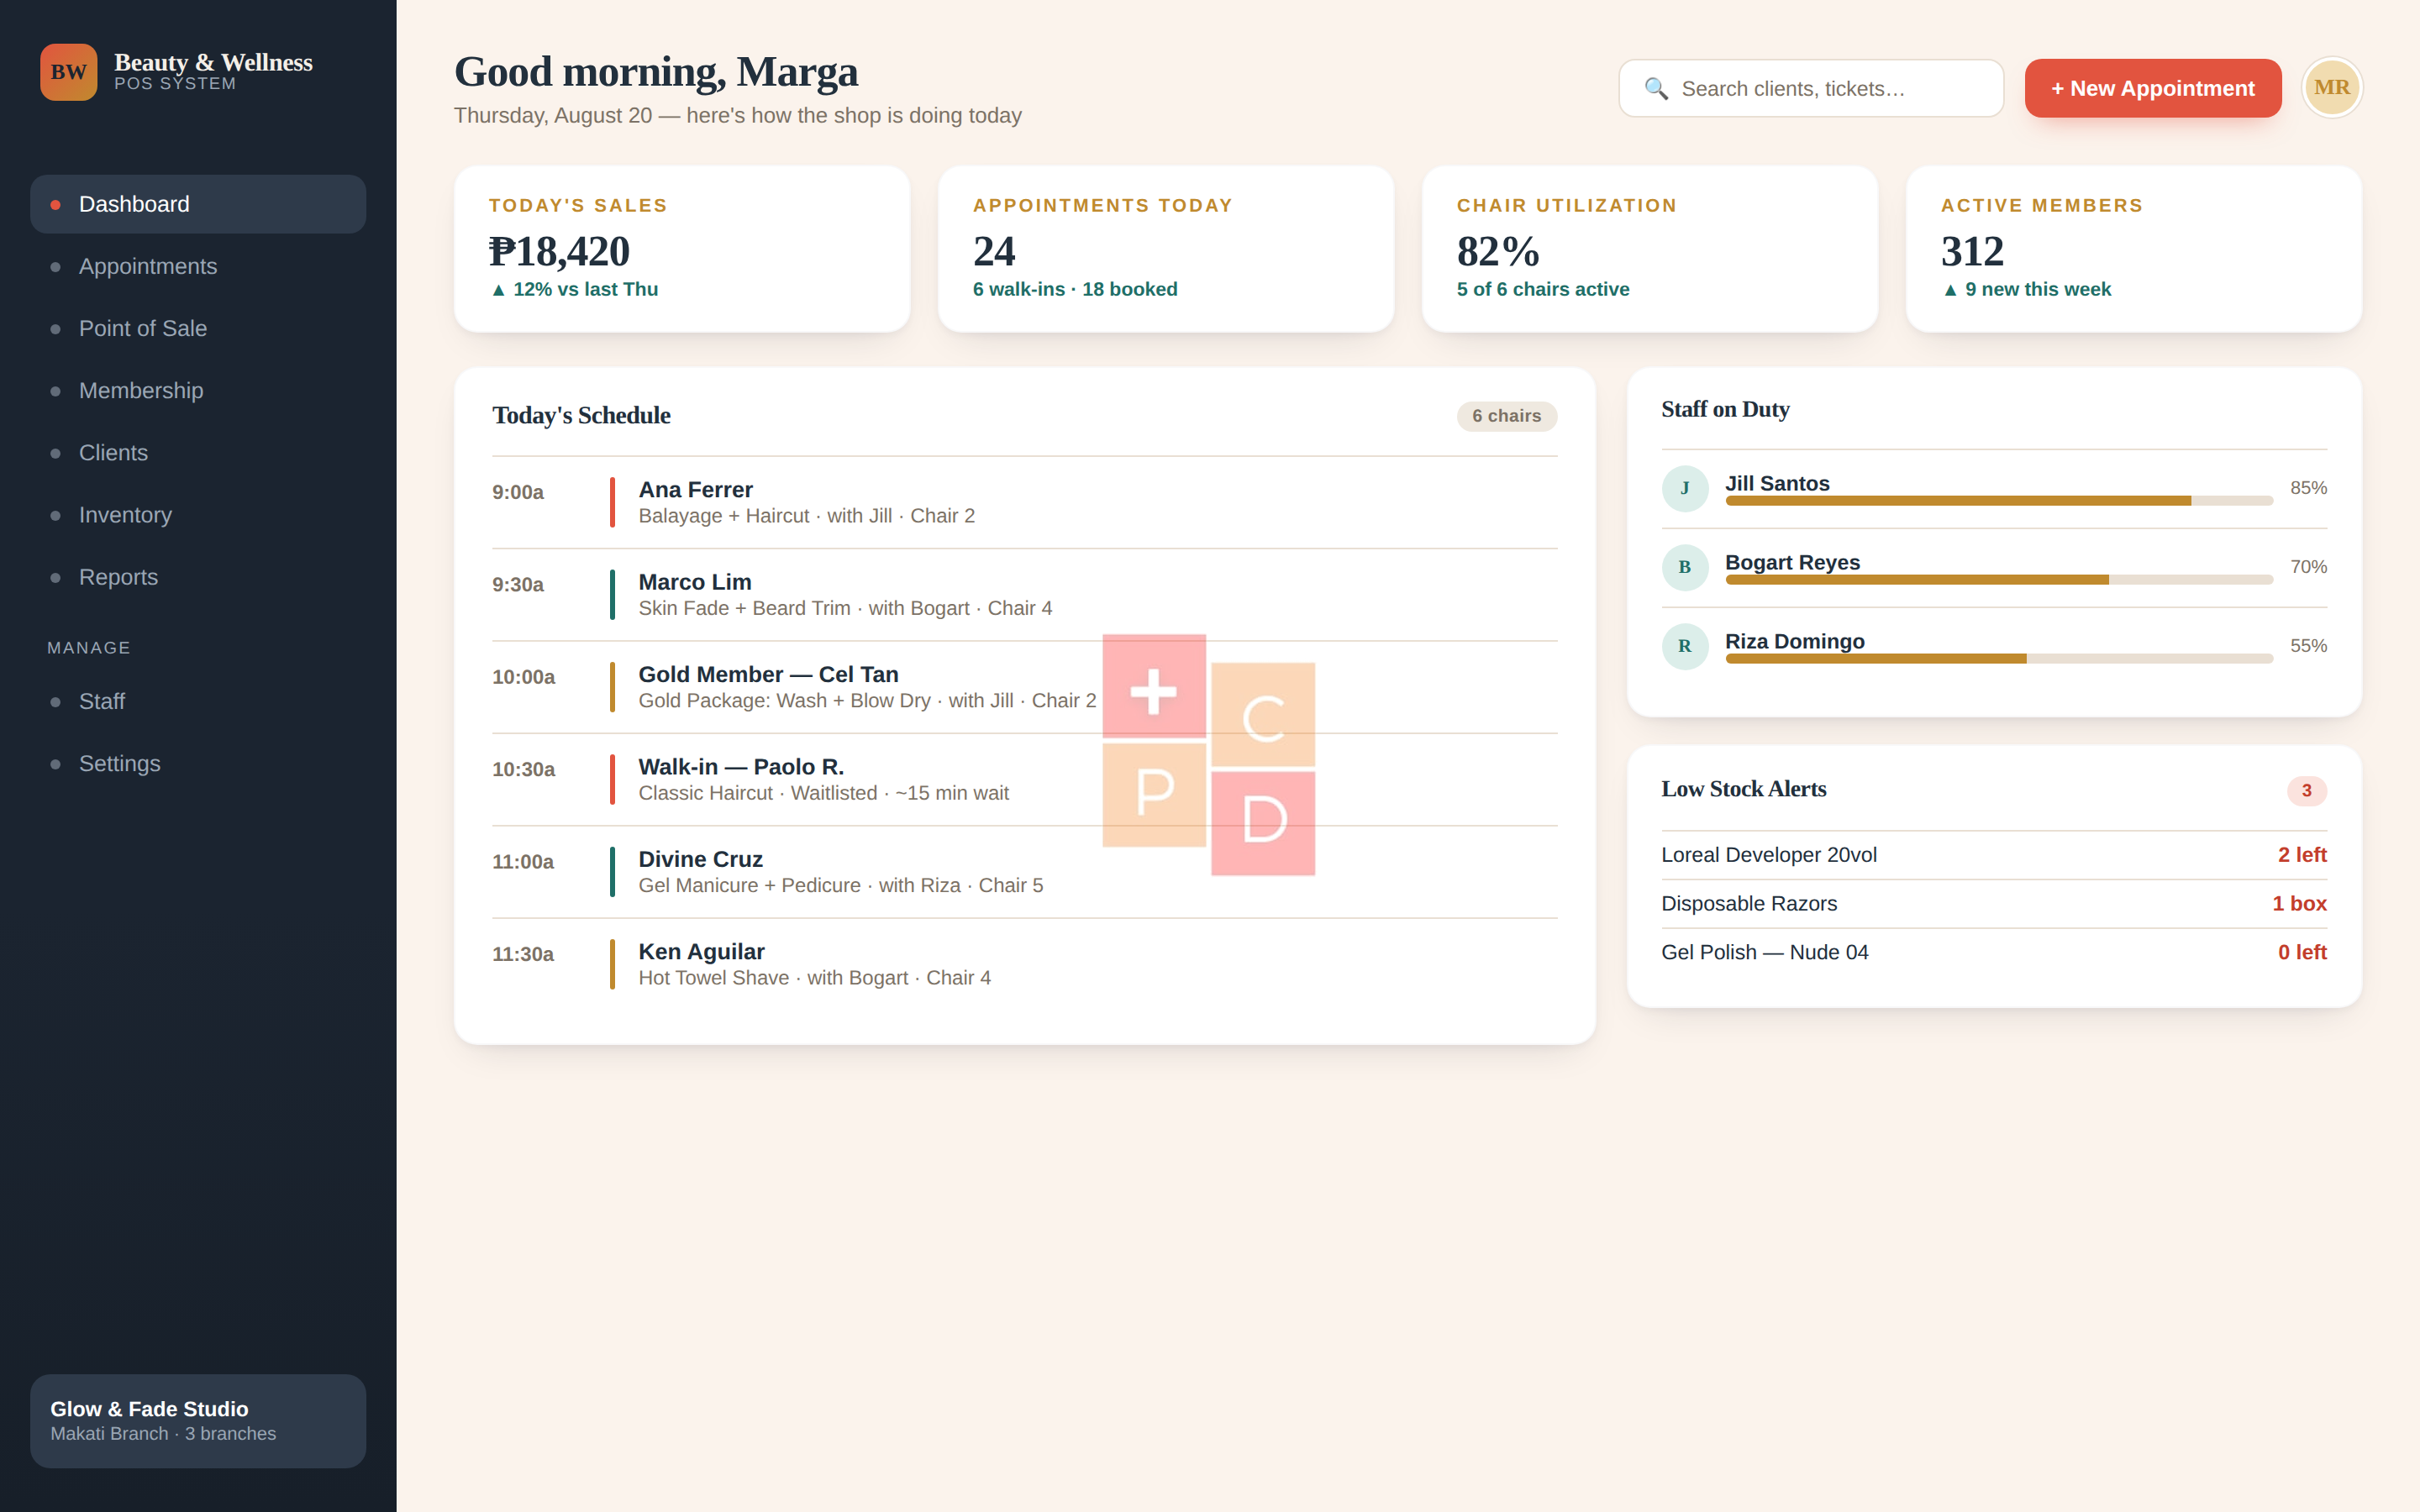Open Point of Sale section
The width and height of the screenshot is (2420, 1512).
point(198,328)
